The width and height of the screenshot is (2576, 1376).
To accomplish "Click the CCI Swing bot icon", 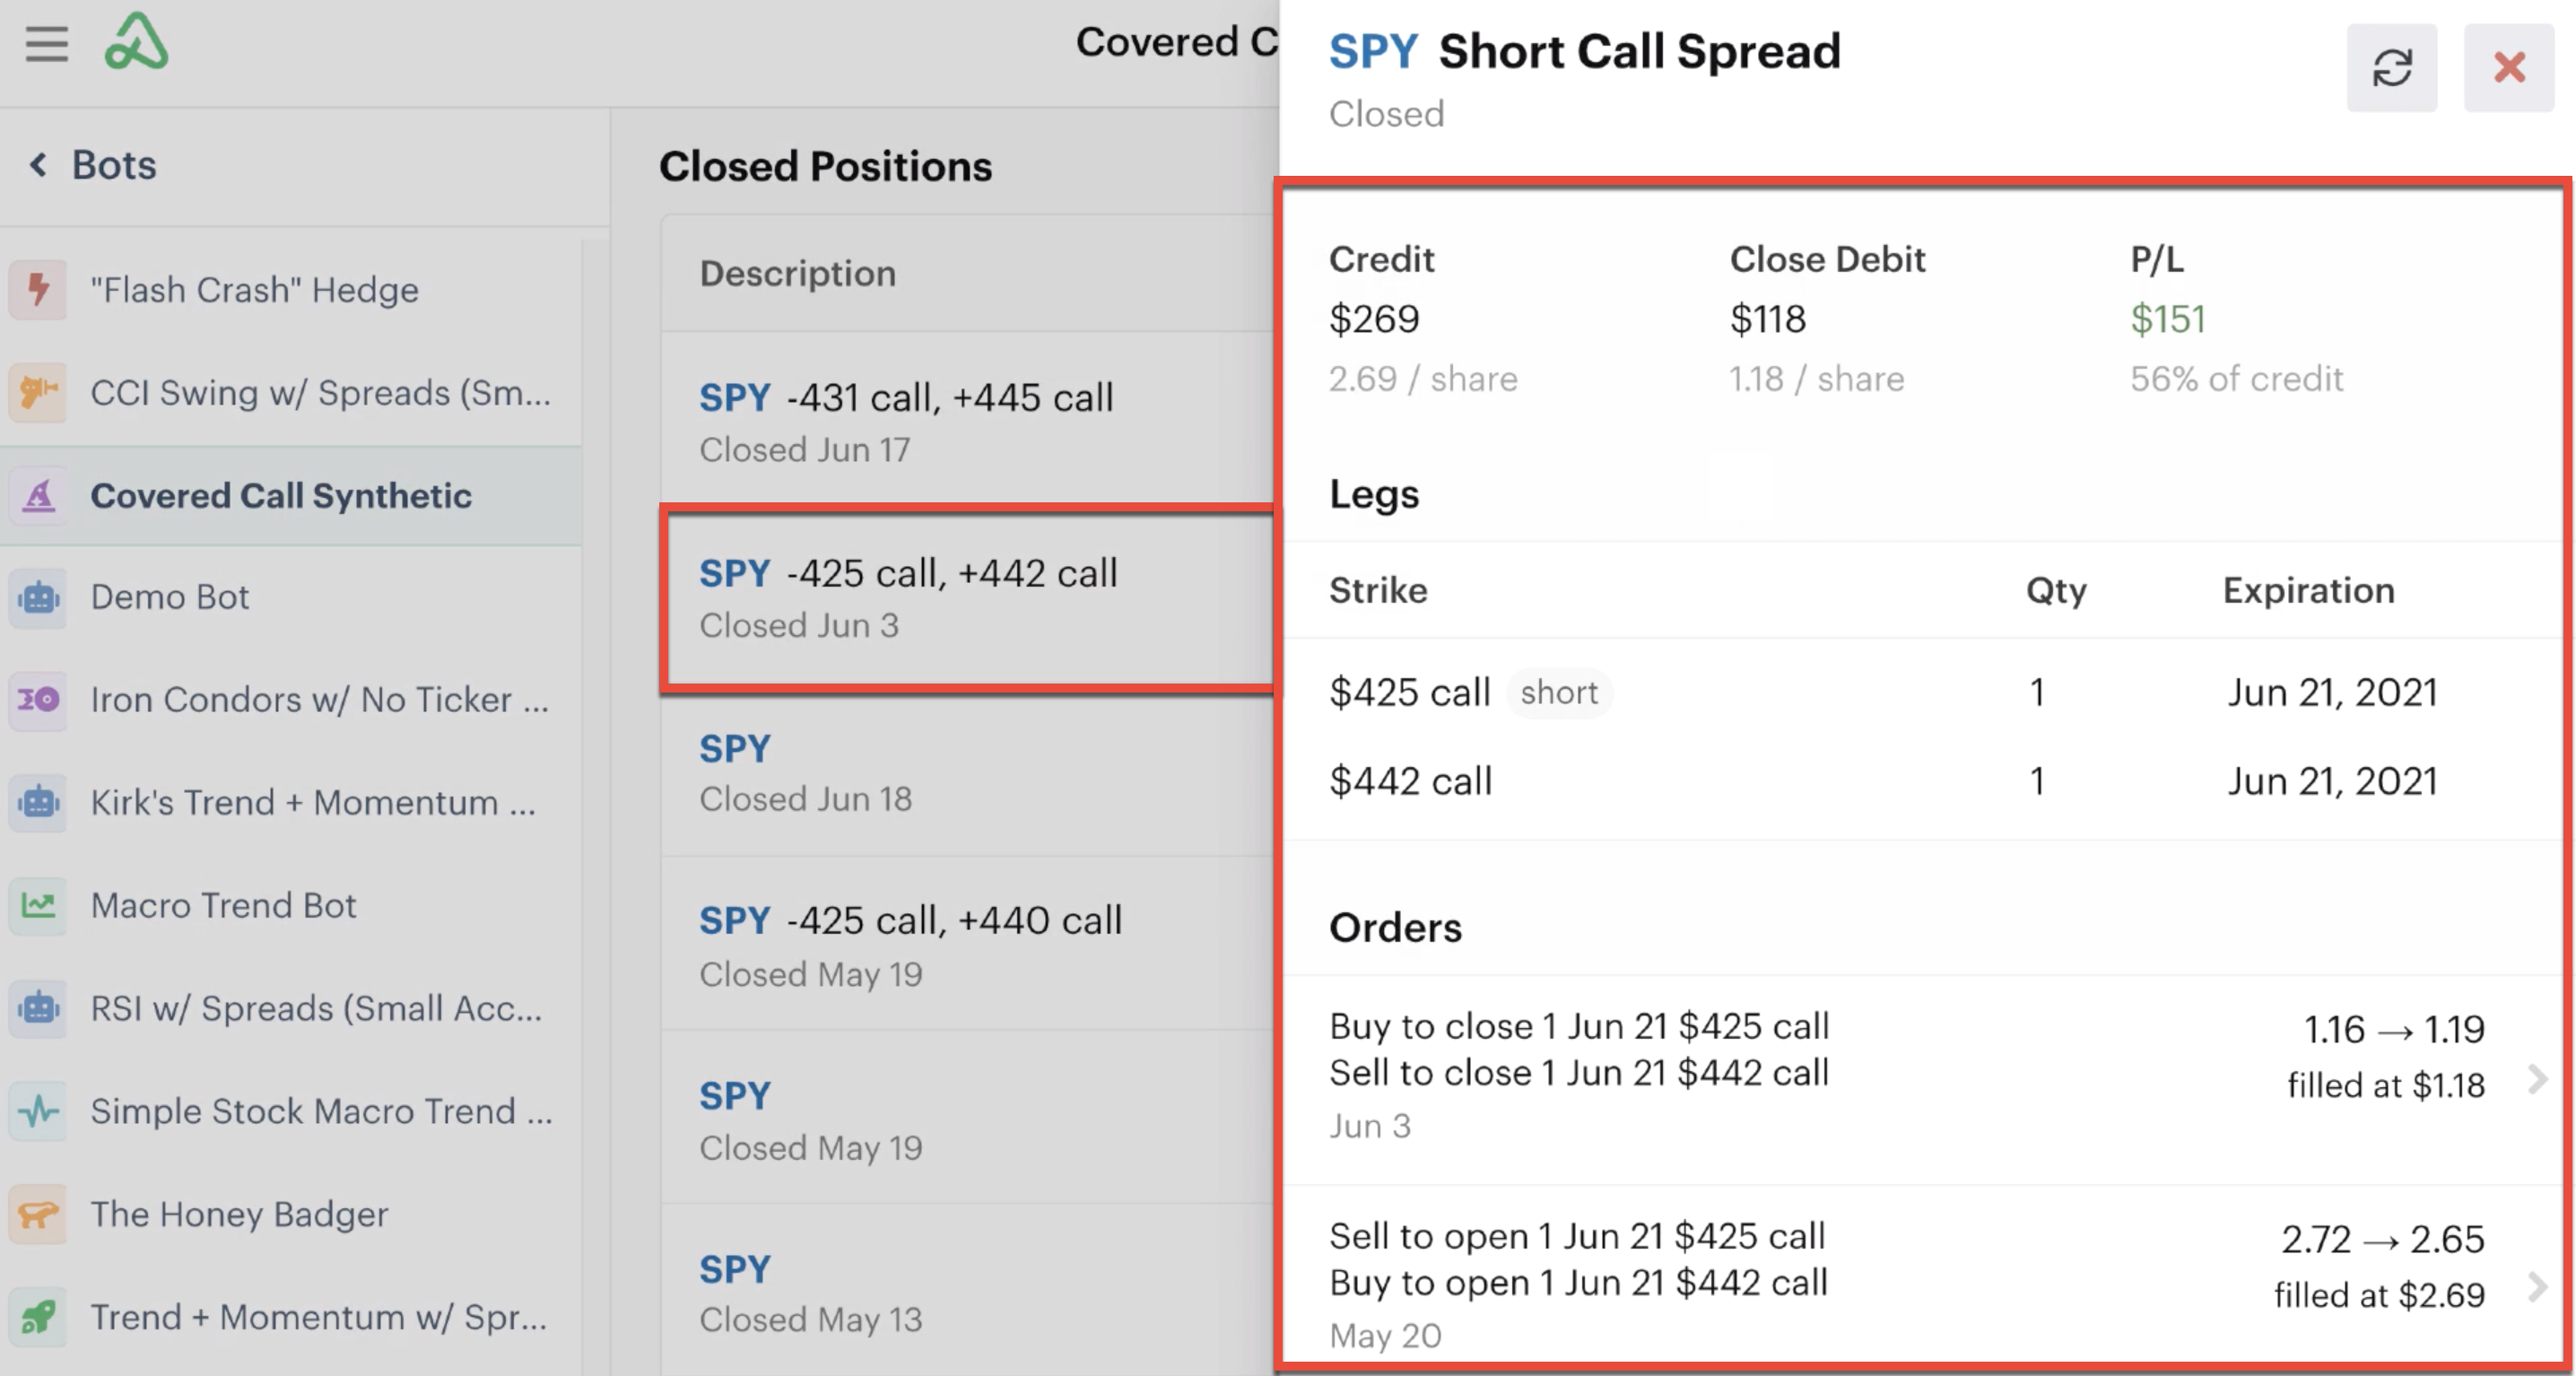I will click(x=38, y=393).
